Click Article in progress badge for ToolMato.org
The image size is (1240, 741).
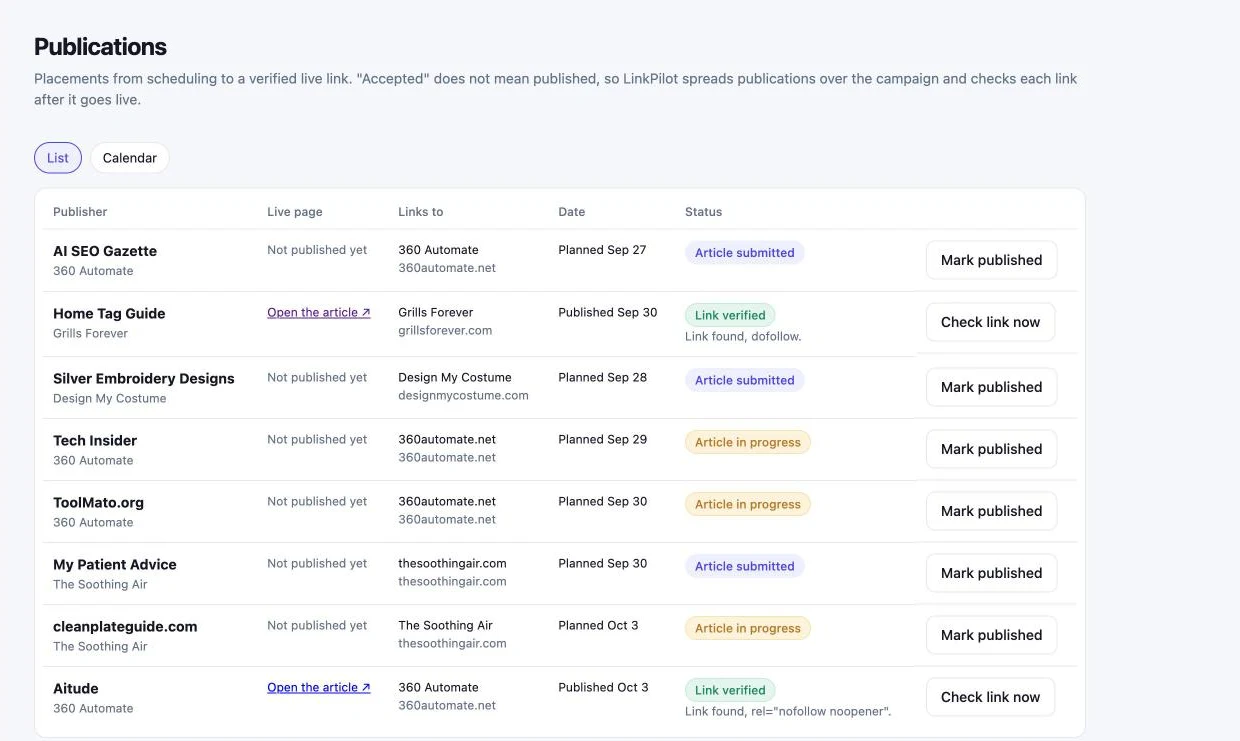(748, 504)
